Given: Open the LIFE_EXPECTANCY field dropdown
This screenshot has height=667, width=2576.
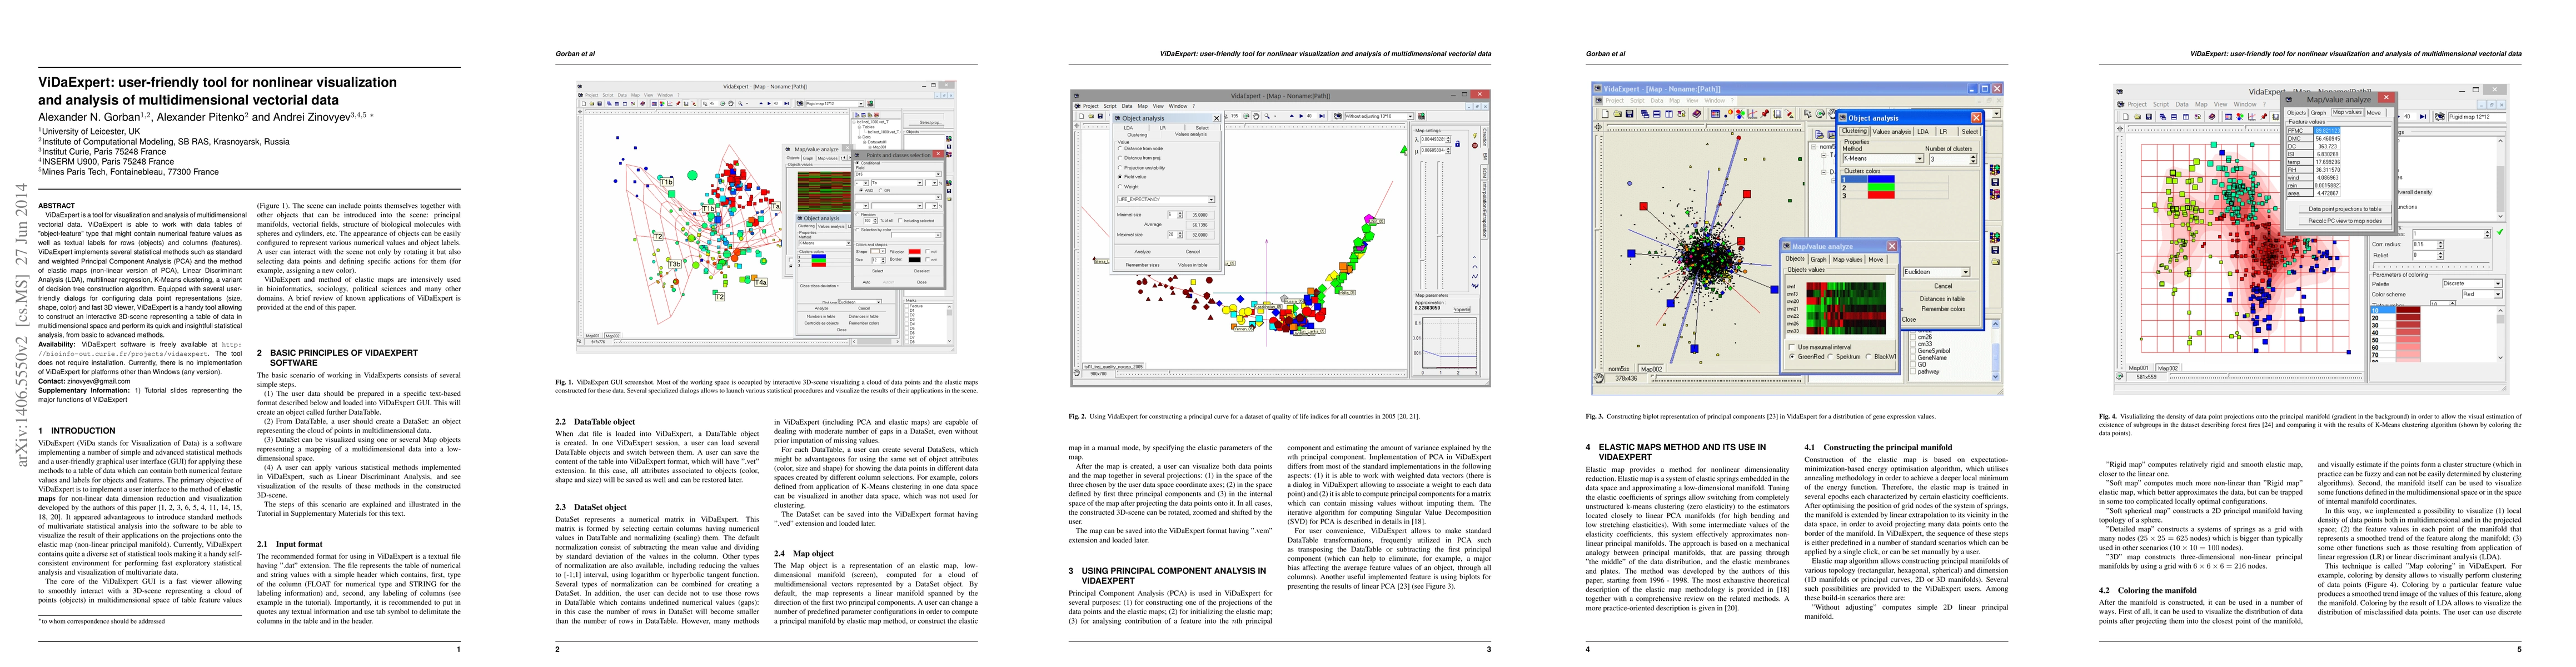Looking at the screenshot, I should tap(1211, 200).
